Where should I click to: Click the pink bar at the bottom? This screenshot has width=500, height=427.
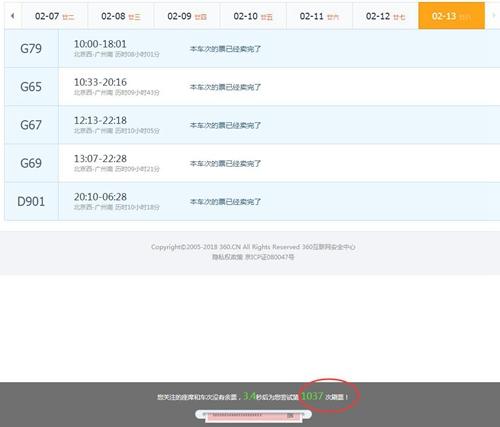tap(254, 417)
